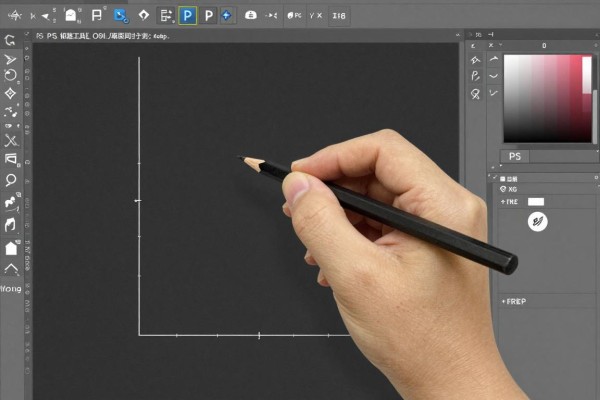Toggle the XG layer visibility icon

pyautogui.click(x=503, y=189)
